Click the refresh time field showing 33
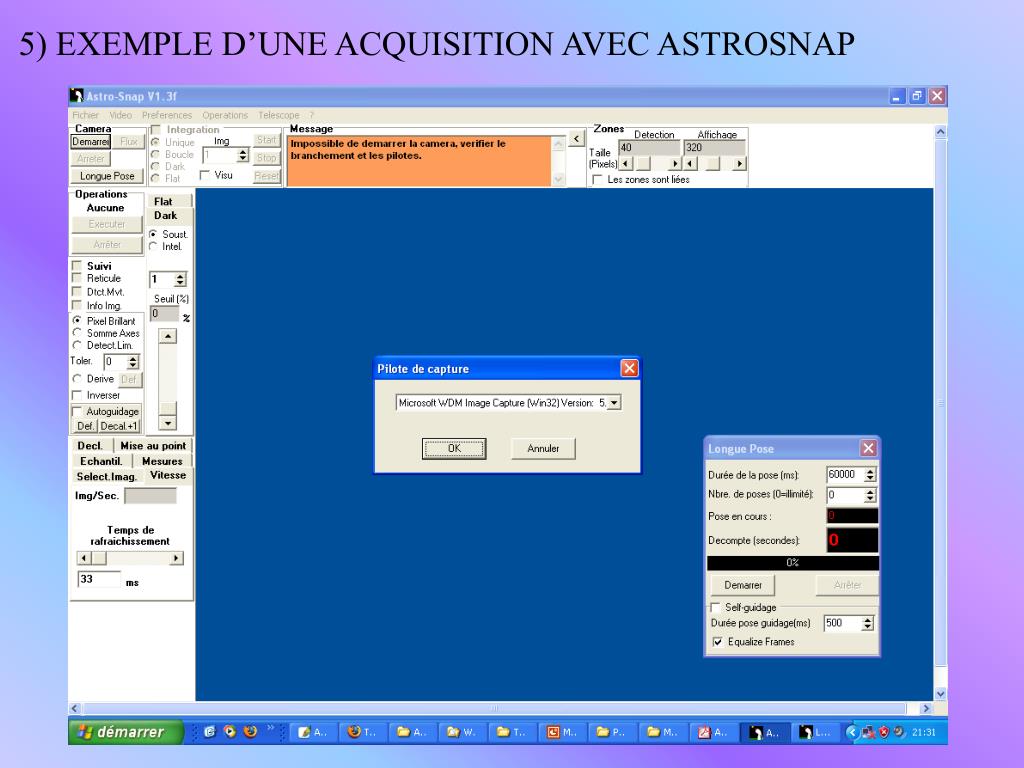The width and height of the screenshot is (1024, 768). pos(99,579)
